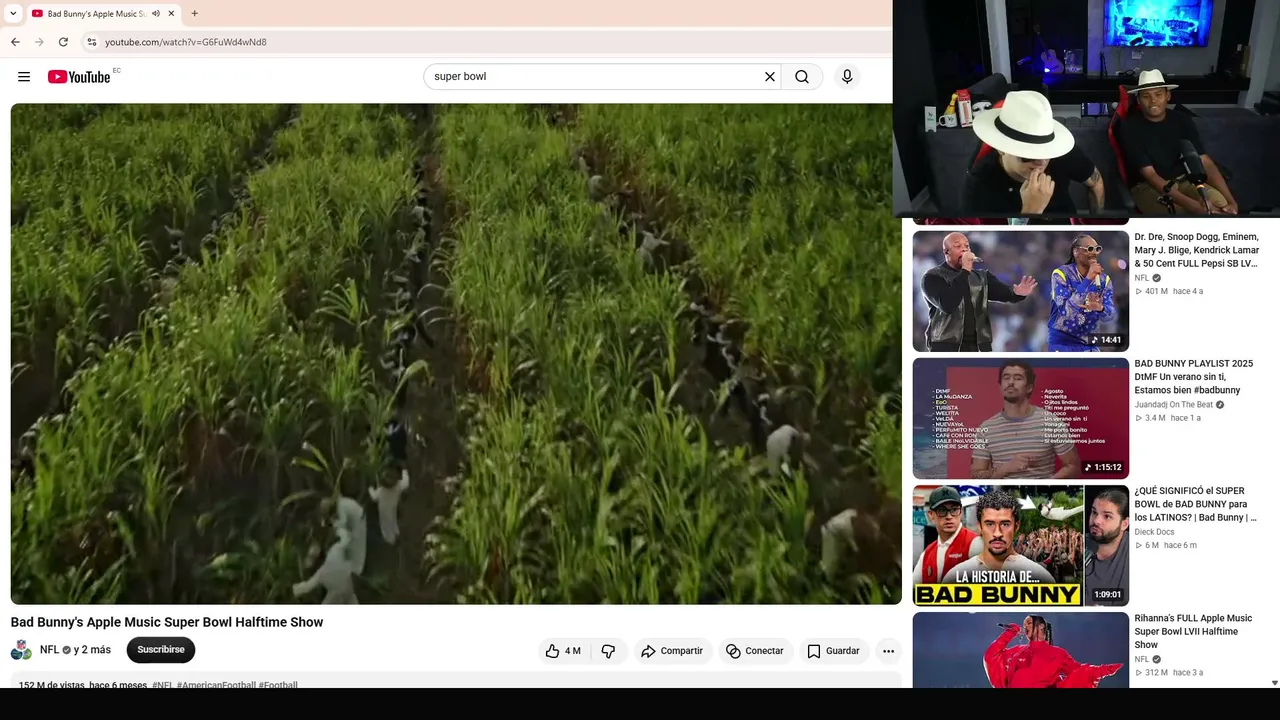
Task: Open the 'La historia de Bad Bunny' thumbnail
Action: (x=1021, y=545)
